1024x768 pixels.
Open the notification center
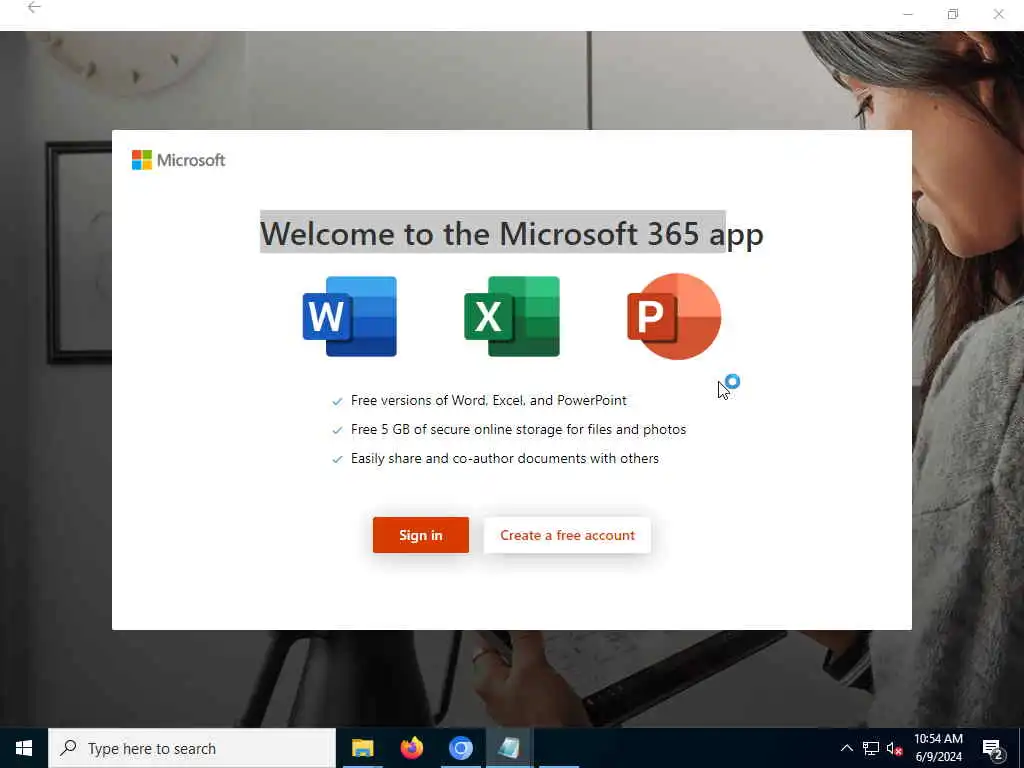coord(993,749)
